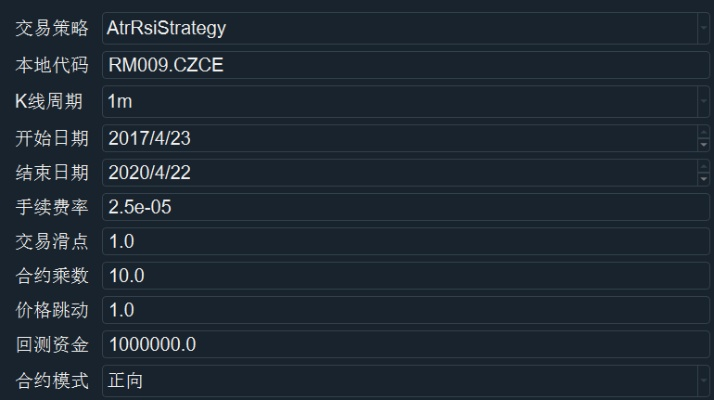The width and height of the screenshot is (714, 400).
Task: Open the 合约模式 dropdown arrow
Action: point(703,380)
